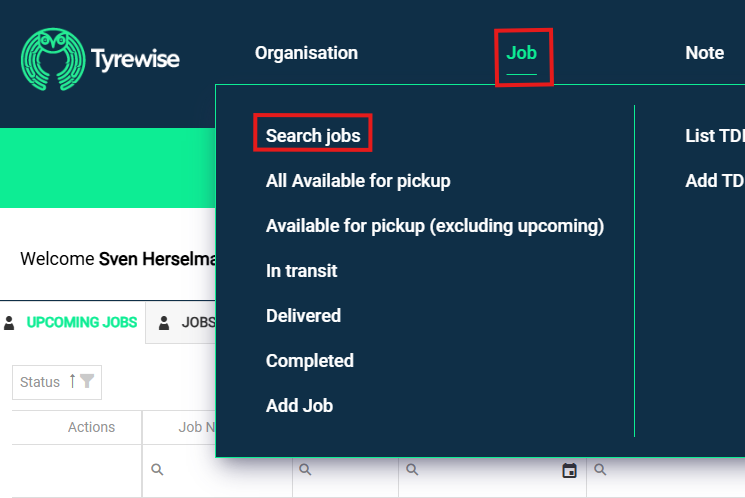The width and height of the screenshot is (745, 498).
Task: Click the search icon left of the calendar
Action: tap(413, 470)
